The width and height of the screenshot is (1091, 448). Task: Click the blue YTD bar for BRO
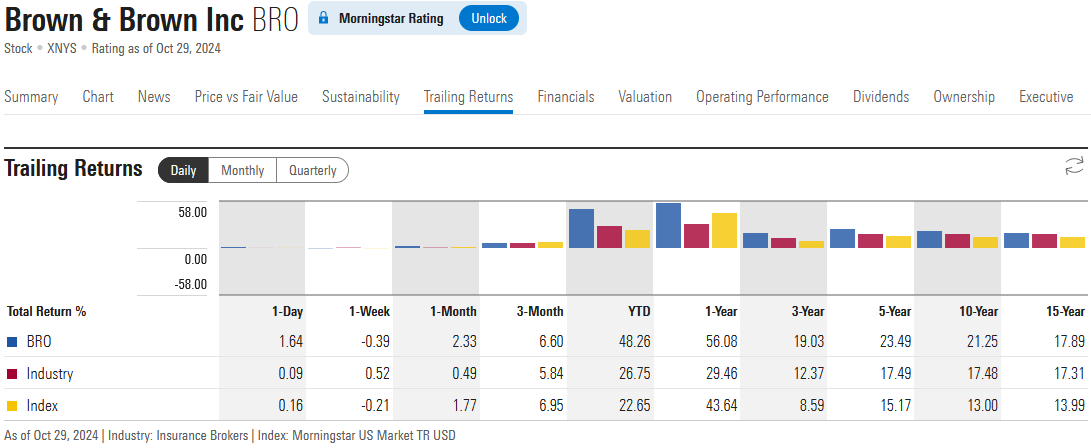[582, 228]
